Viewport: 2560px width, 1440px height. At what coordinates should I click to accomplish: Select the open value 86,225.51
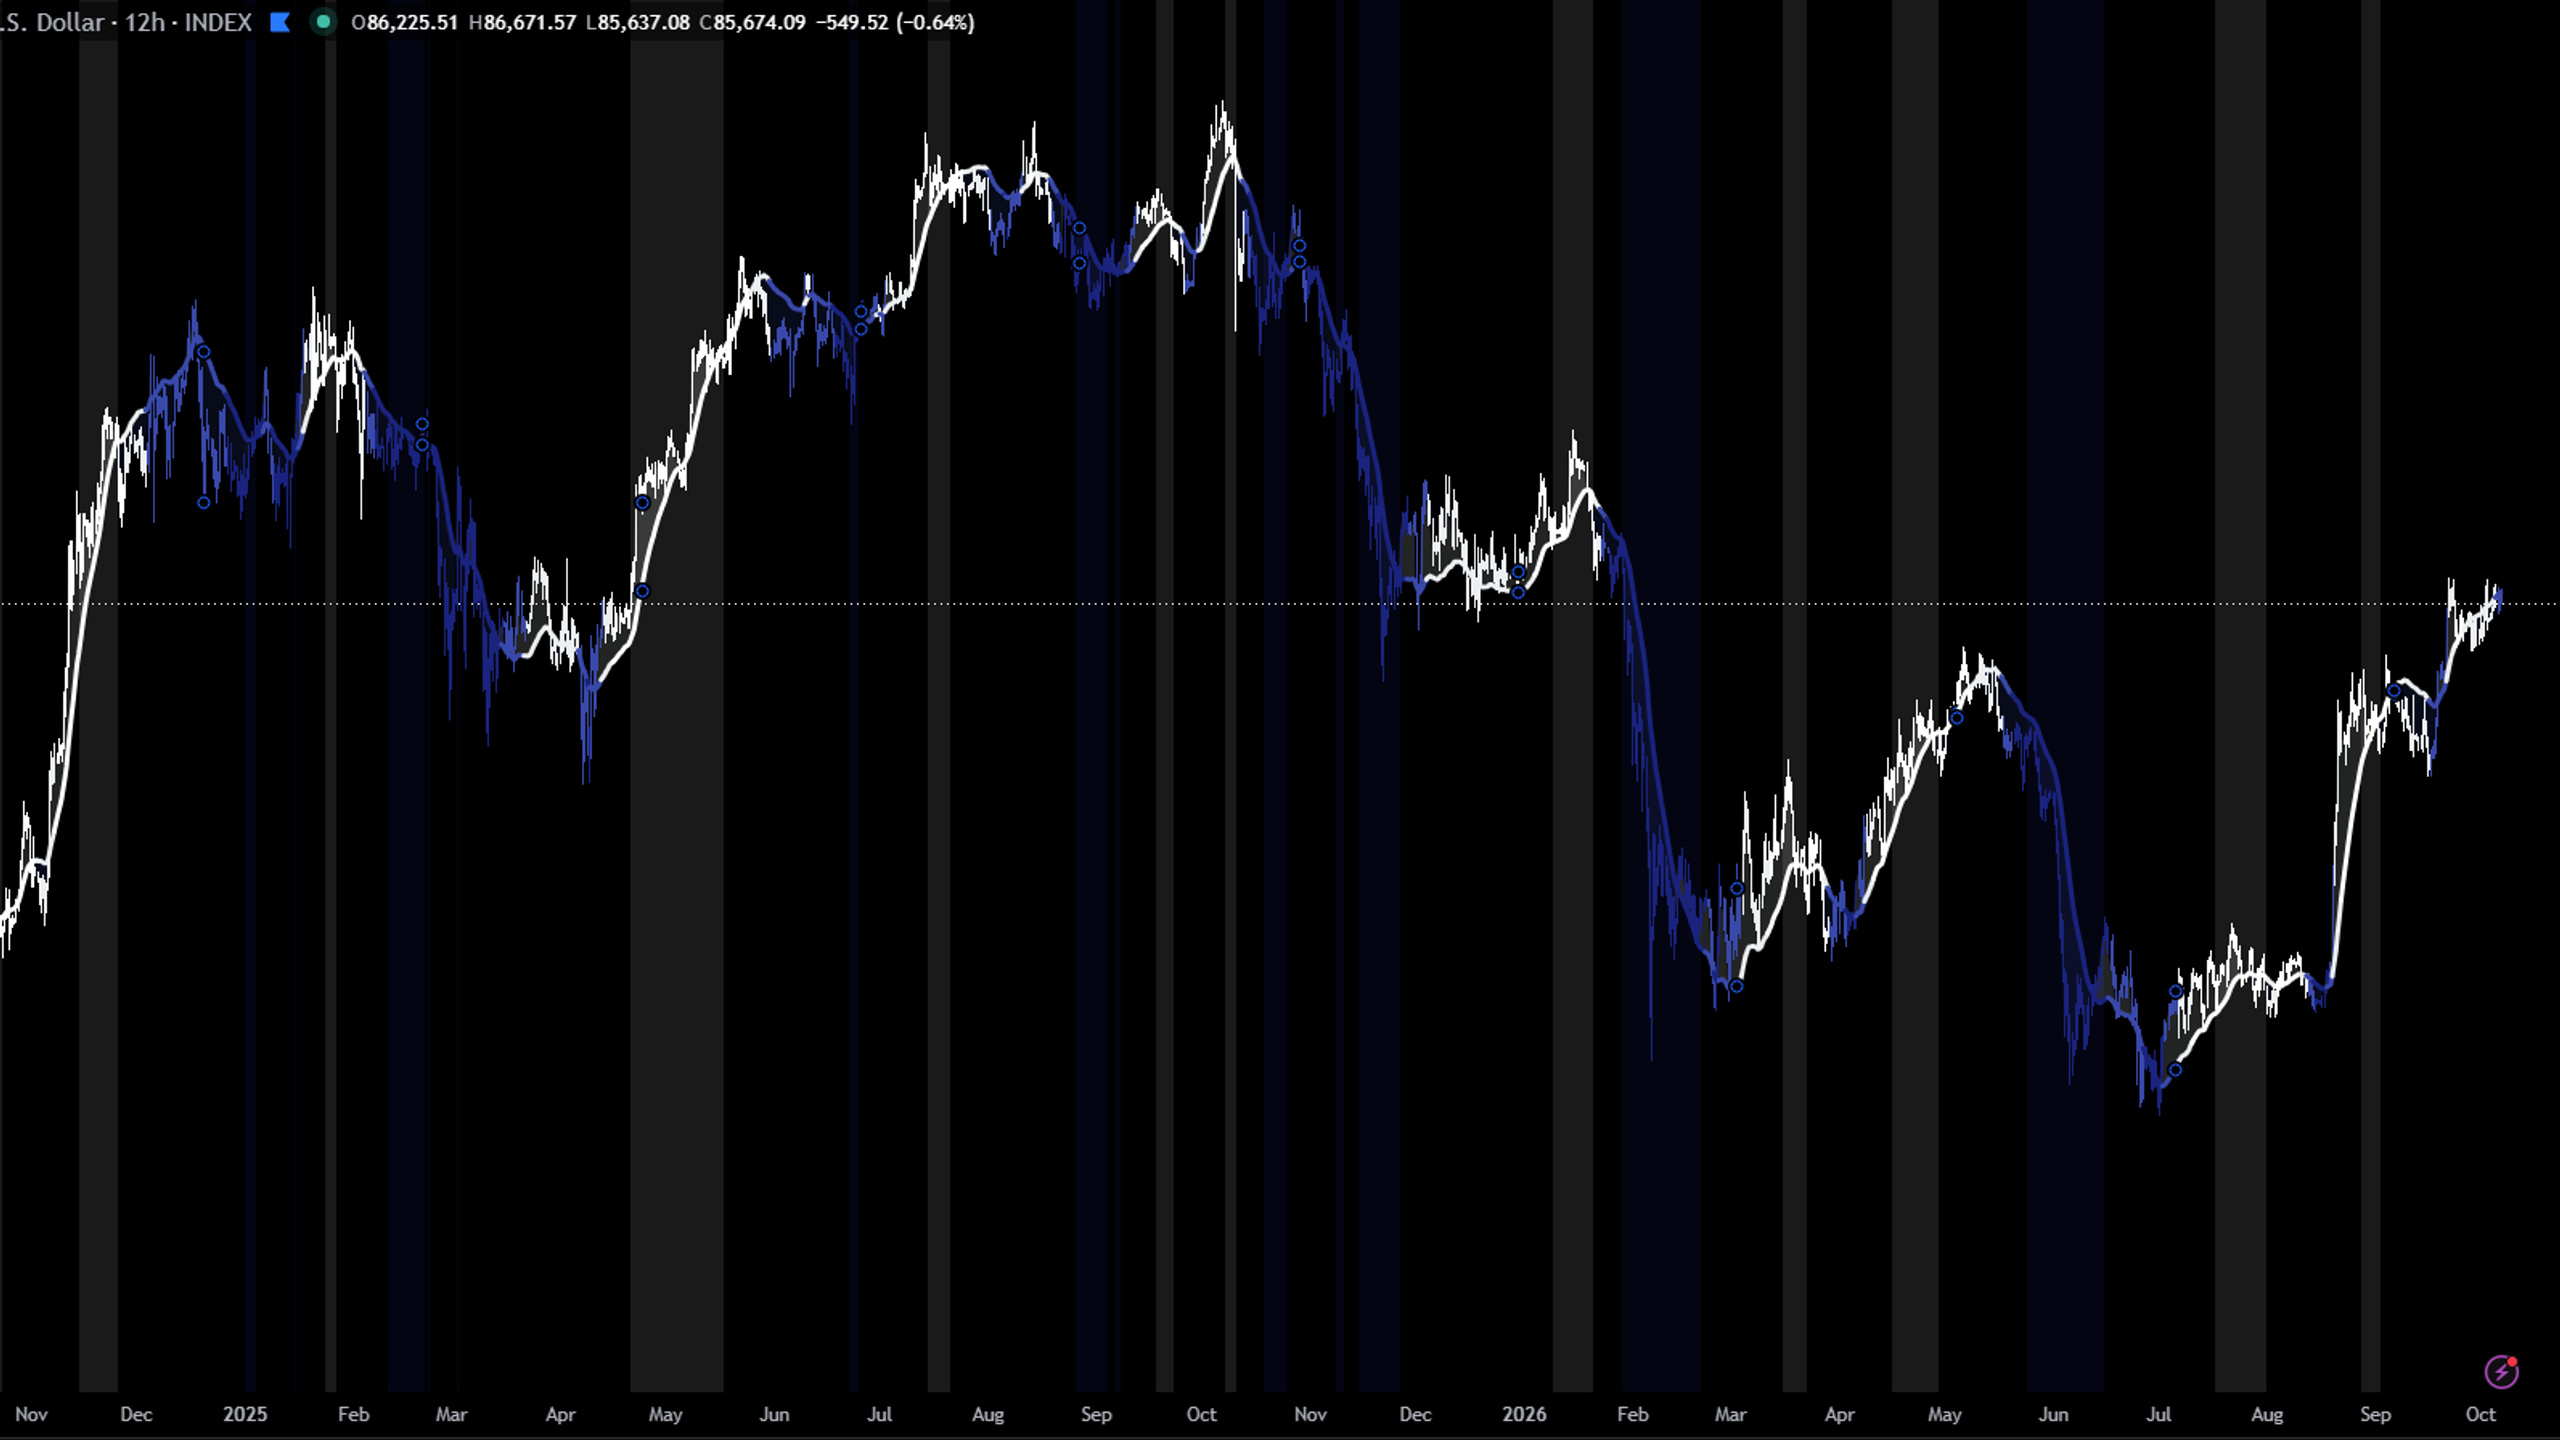[x=412, y=22]
